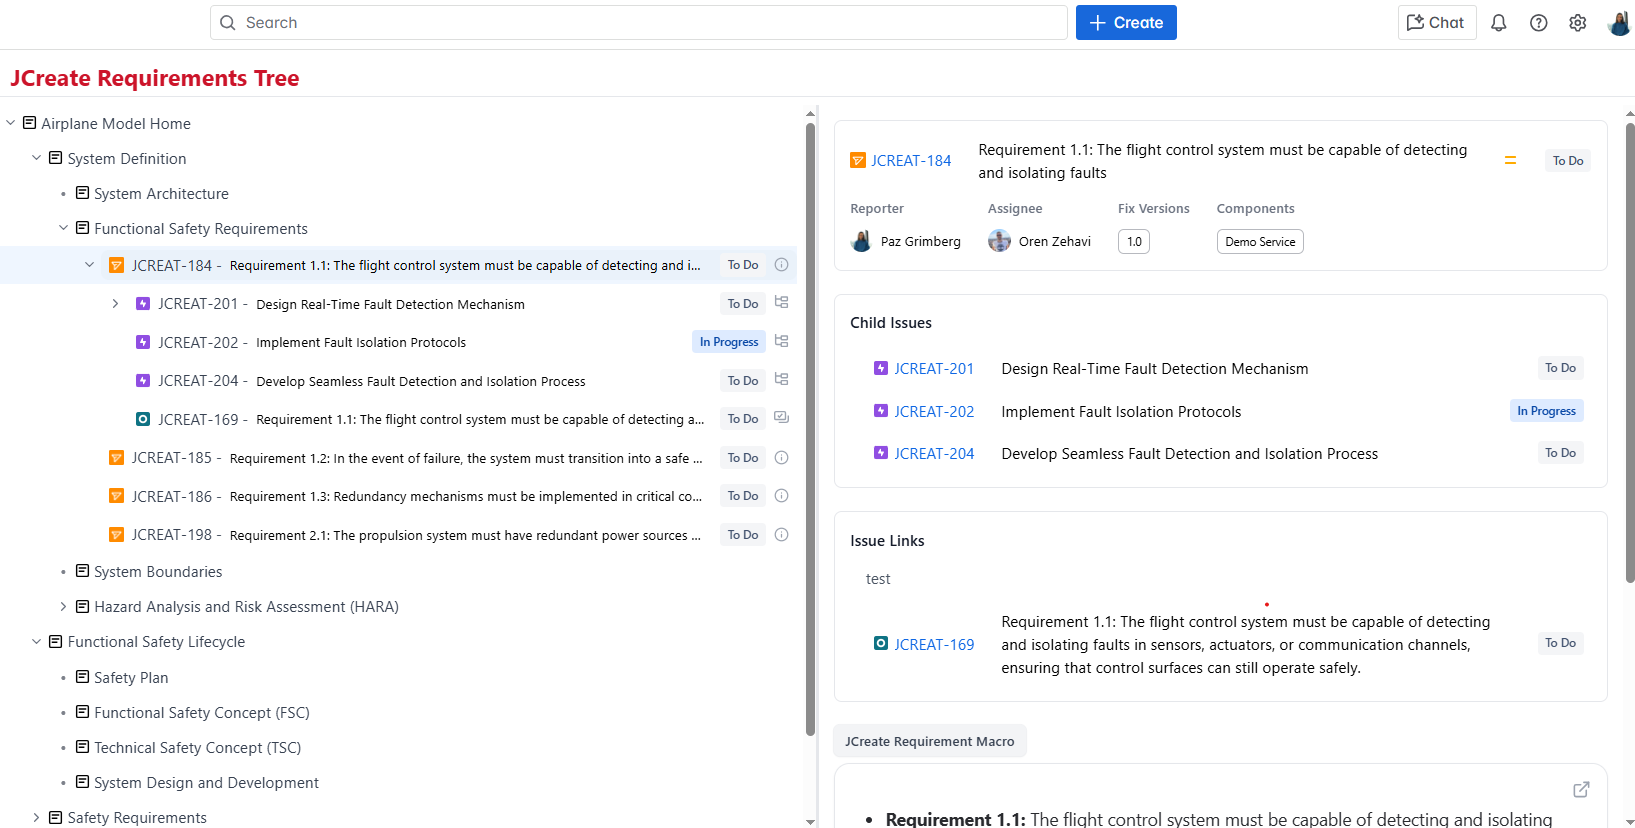
Task: Click the hierarchy icon on JCREAT-204 row
Action: [x=782, y=380]
